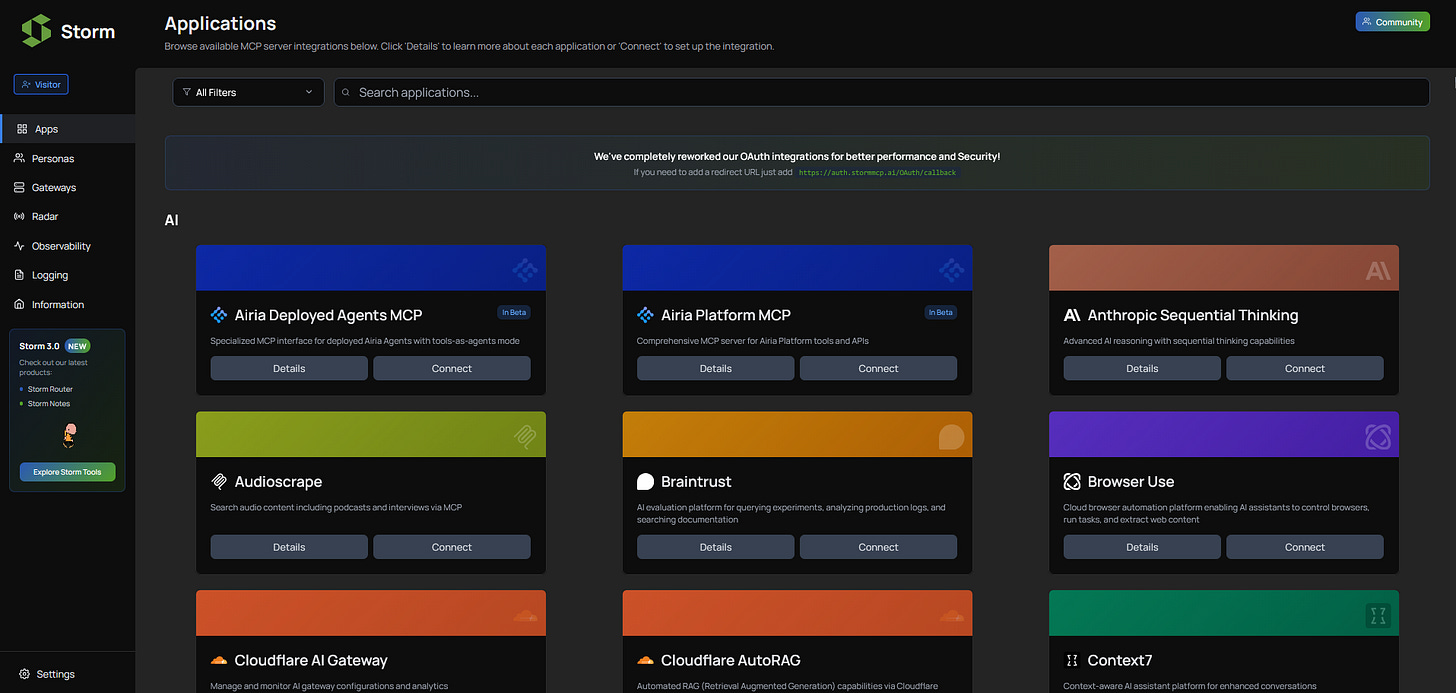Click faded Anthropic logo in card banner
1456x693 pixels.
(1378, 270)
